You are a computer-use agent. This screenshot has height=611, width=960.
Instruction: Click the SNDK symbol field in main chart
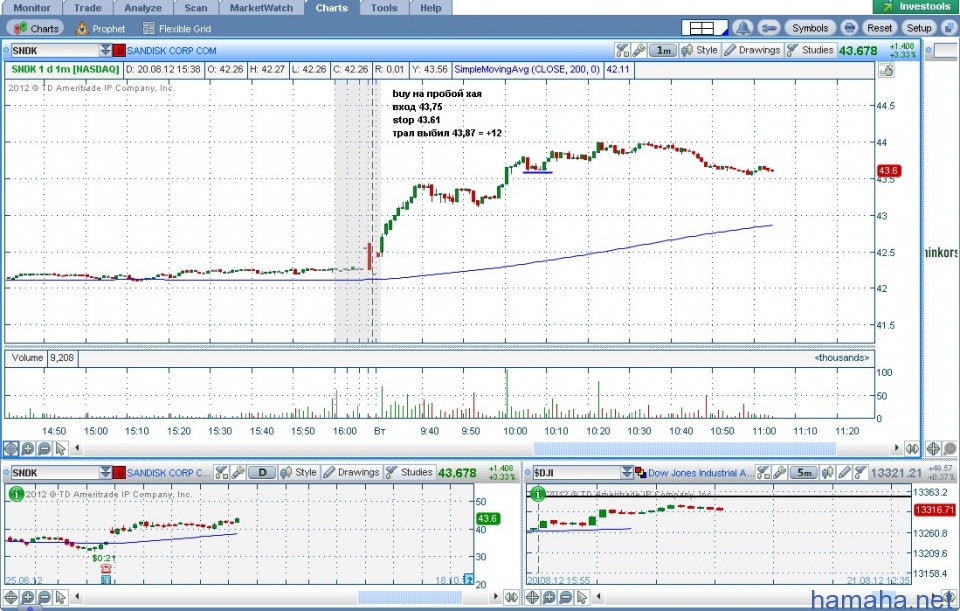(x=55, y=51)
